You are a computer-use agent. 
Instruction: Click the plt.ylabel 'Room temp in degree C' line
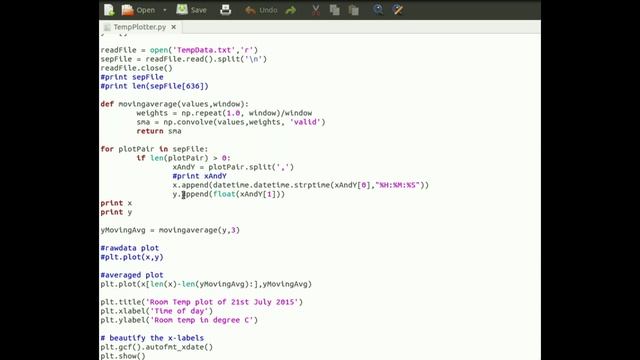click(x=179, y=320)
